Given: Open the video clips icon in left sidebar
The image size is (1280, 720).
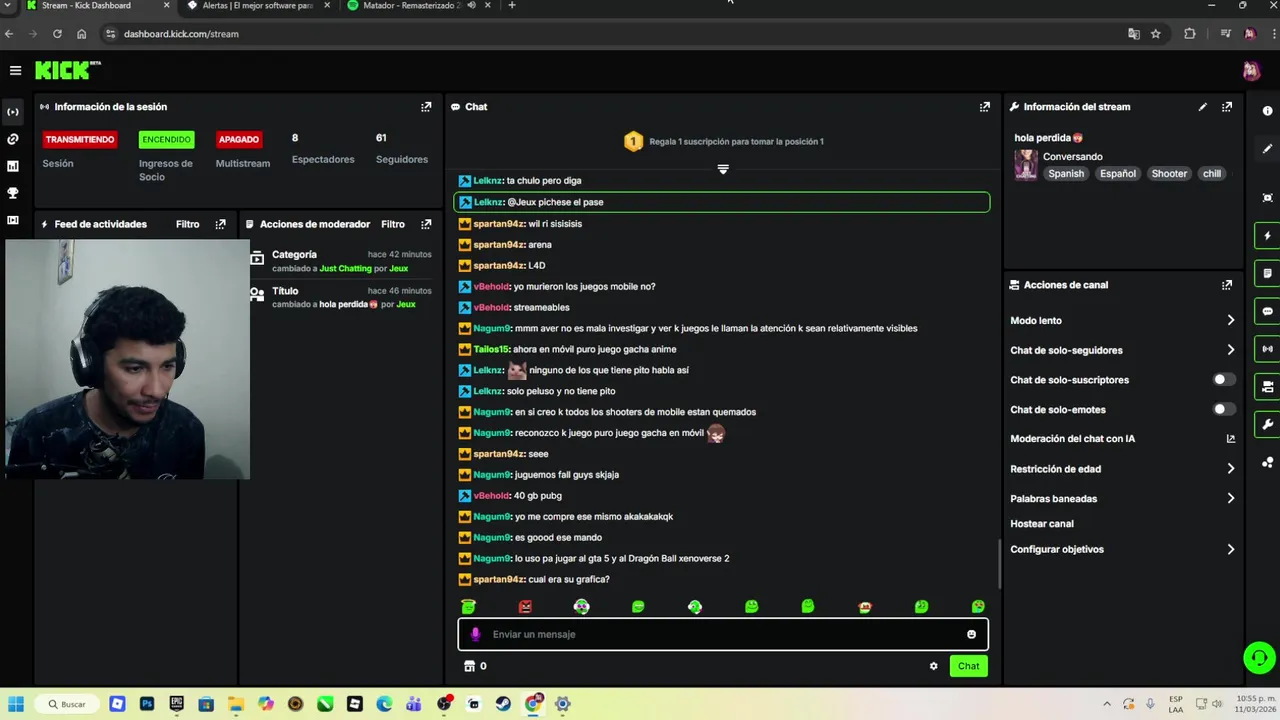Looking at the screenshot, I should pyautogui.click(x=13, y=220).
